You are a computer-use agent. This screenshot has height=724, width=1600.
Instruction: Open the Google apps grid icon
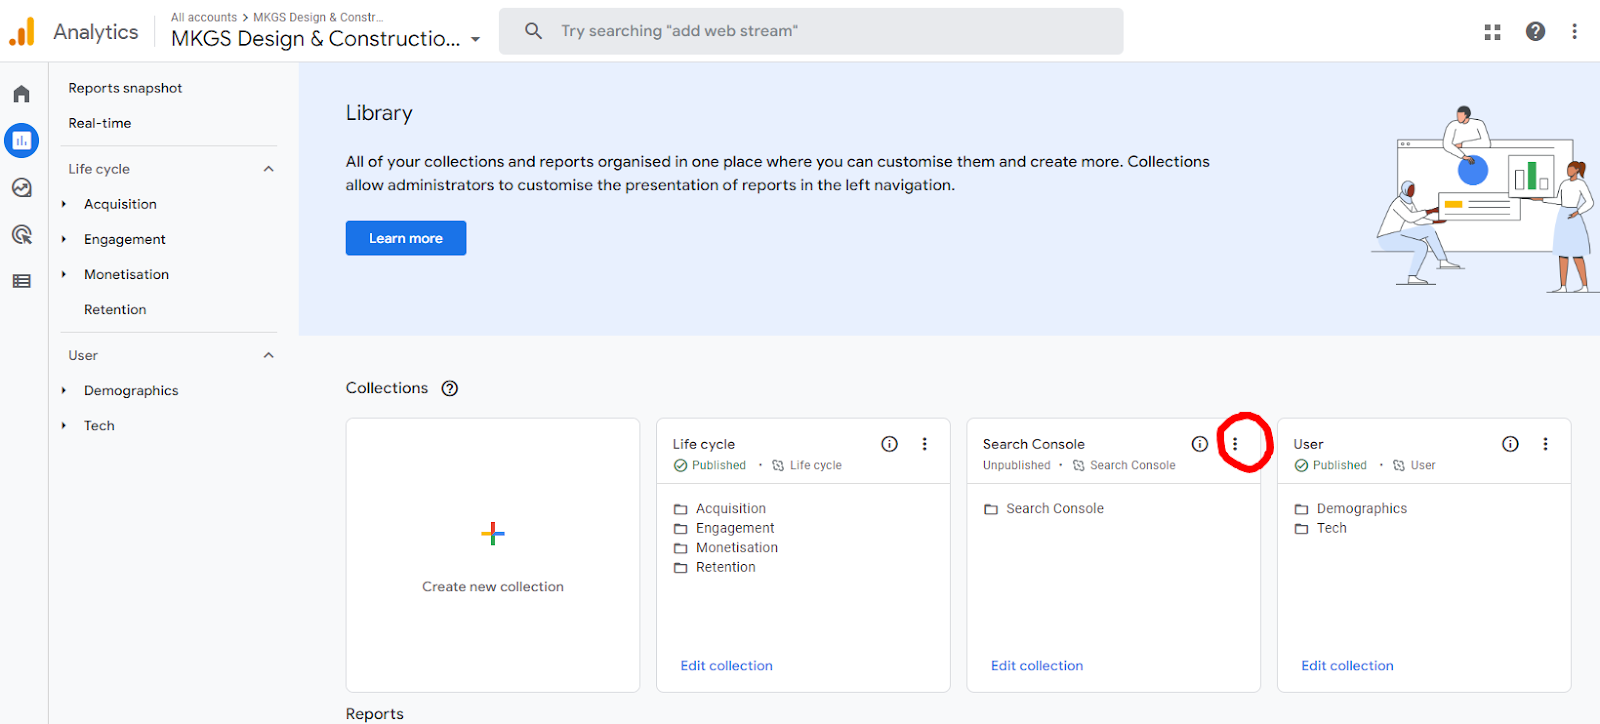click(x=1492, y=32)
